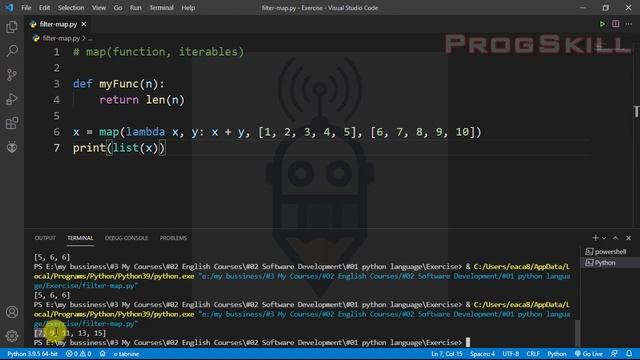This screenshot has width=640, height=360.
Task: Click the terminal scrollbar thumb
Action: pyautogui.click(x=577, y=333)
